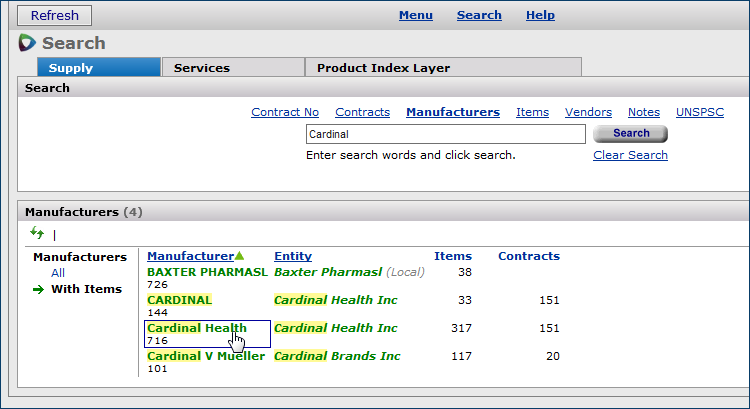Switch to the Product Index Layer tab
This screenshot has height=409, width=750.
pos(383,68)
